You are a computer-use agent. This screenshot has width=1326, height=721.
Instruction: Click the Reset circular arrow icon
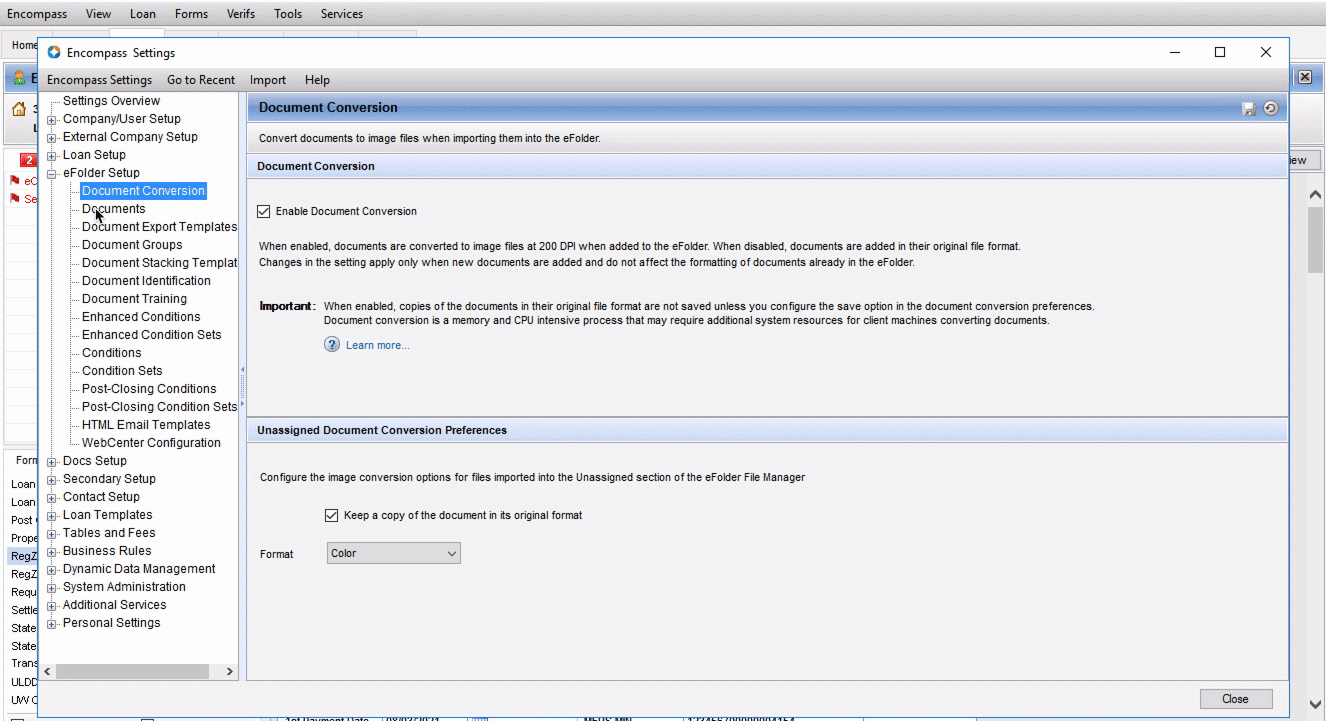tap(1271, 108)
